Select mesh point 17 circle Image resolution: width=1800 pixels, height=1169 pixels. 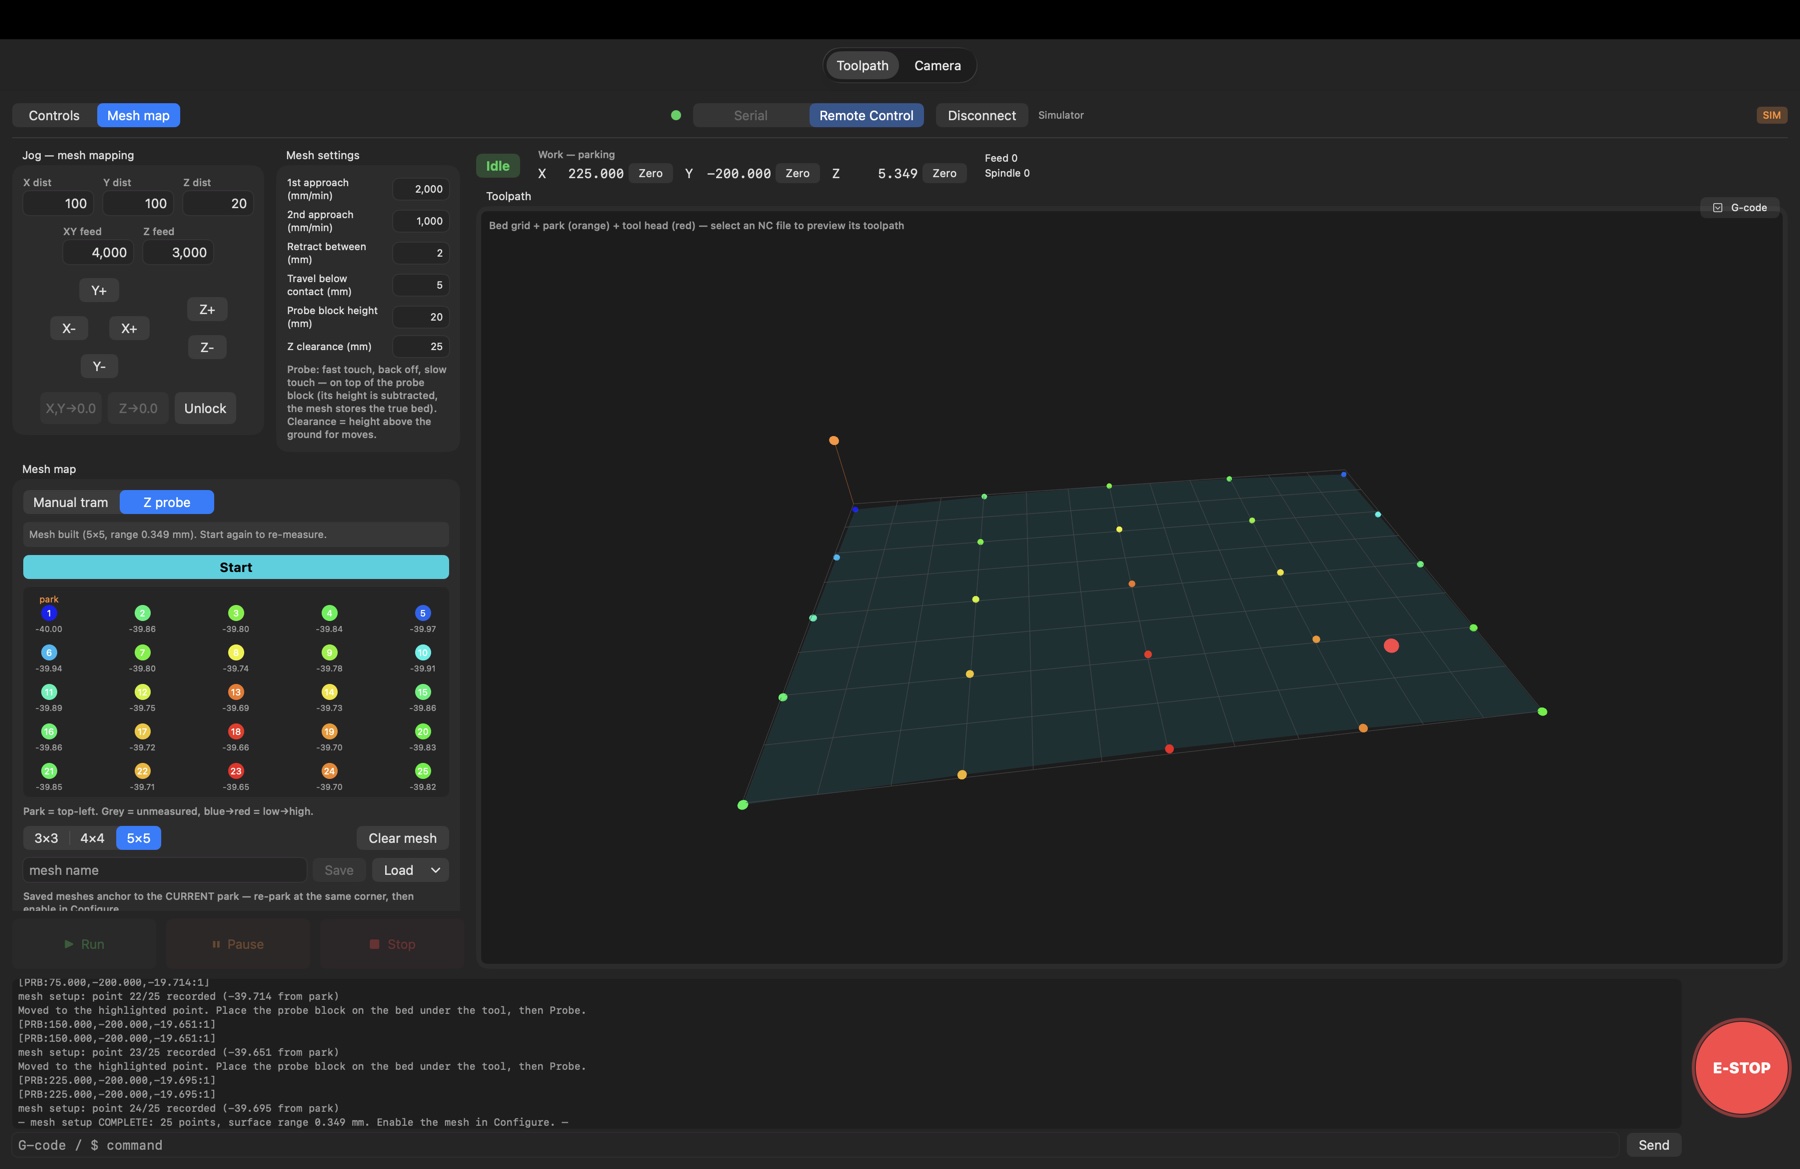tap(142, 731)
